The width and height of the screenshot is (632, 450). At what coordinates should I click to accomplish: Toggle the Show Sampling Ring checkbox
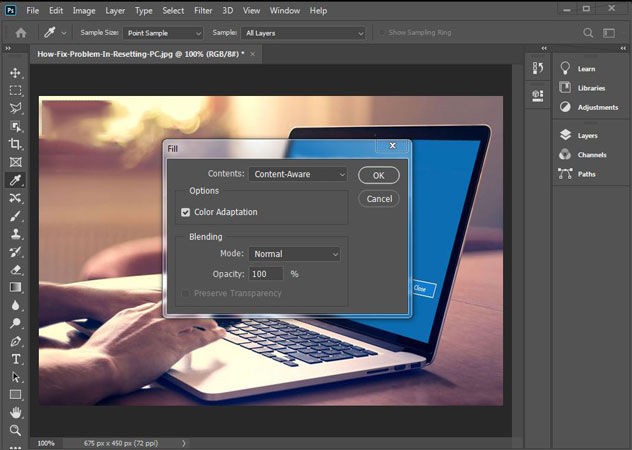click(383, 33)
